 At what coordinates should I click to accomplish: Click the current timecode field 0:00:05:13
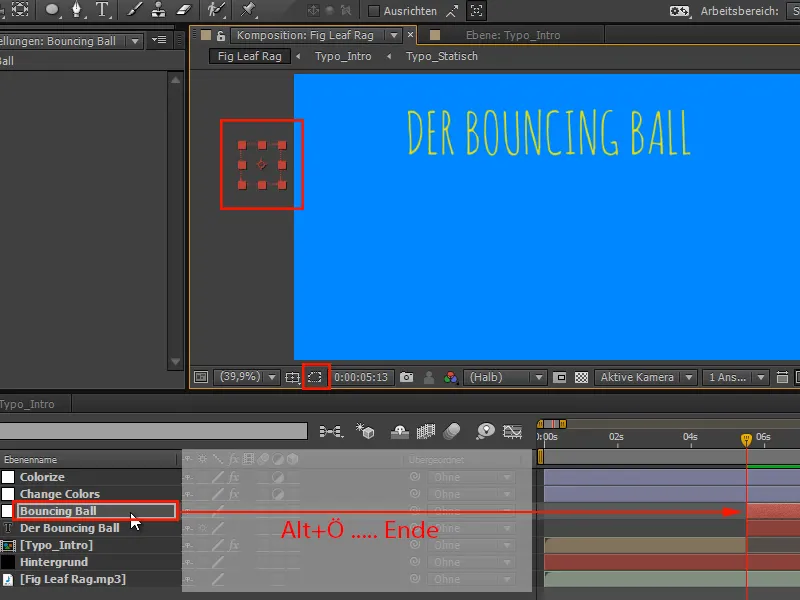point(362,378)
